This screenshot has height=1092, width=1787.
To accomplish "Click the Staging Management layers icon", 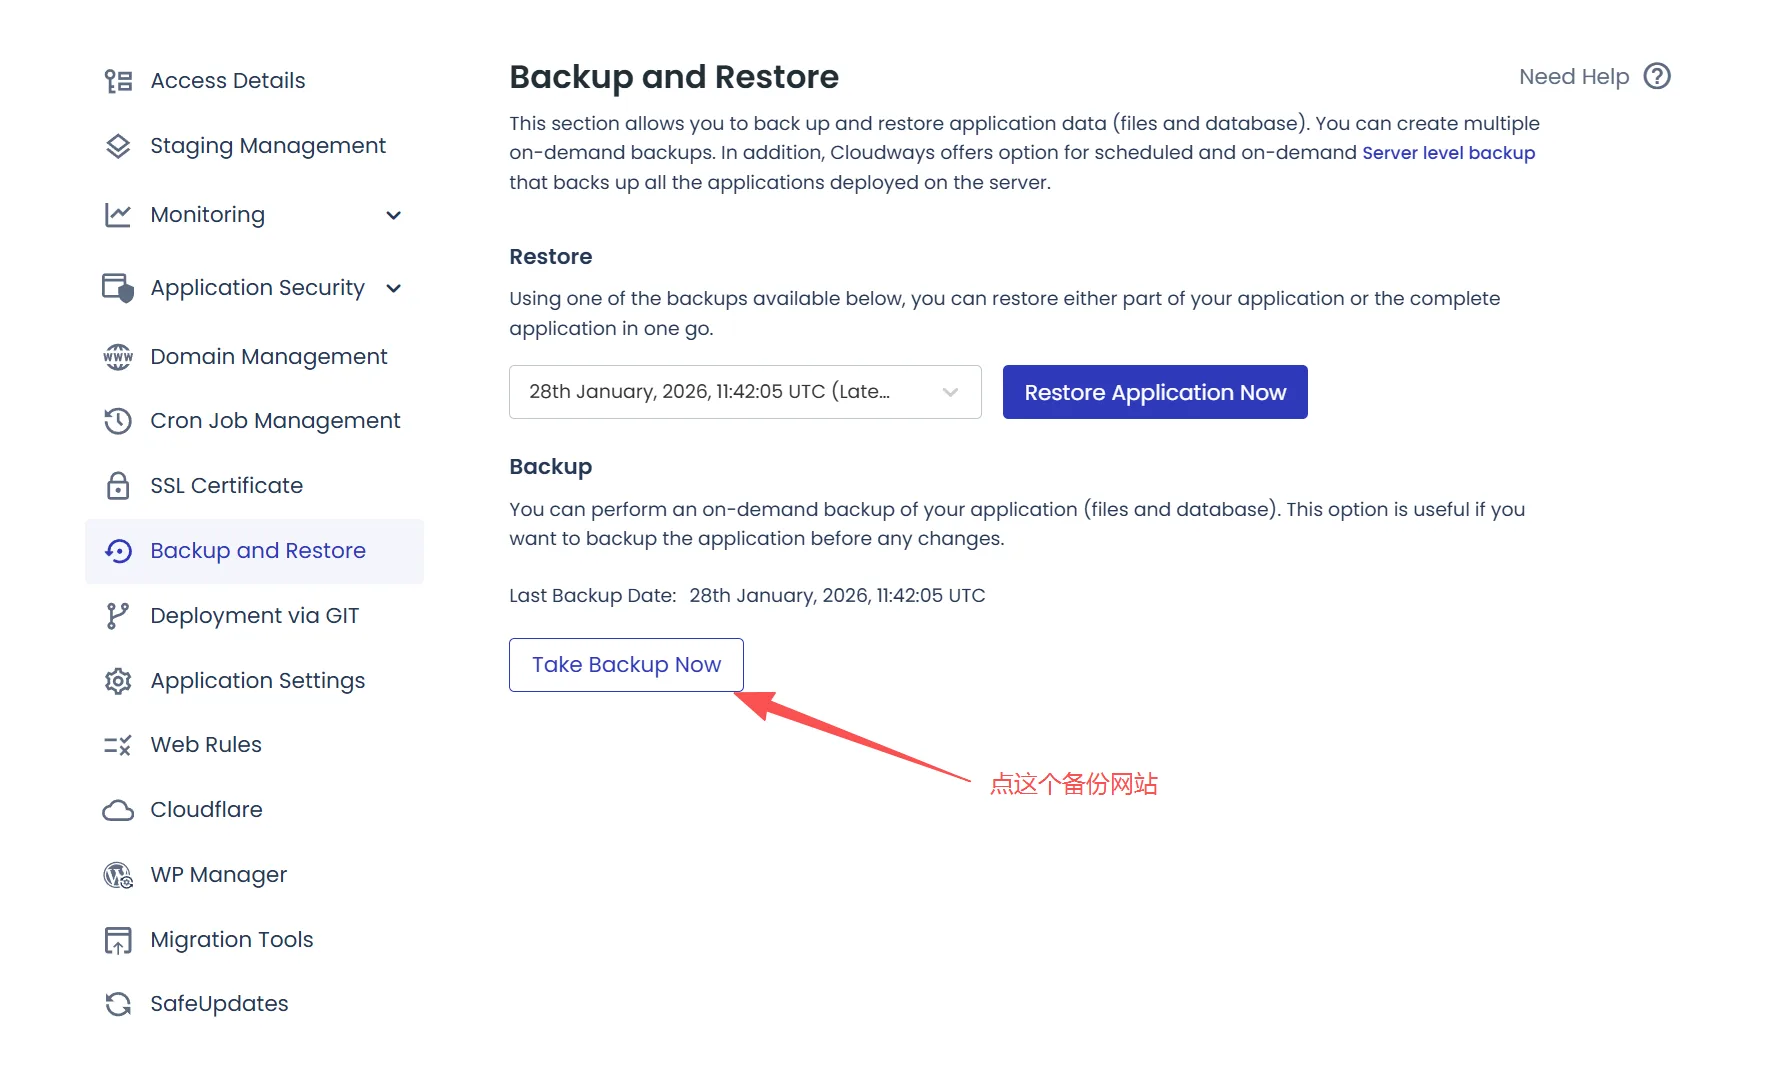I will [x=118, y=146].
